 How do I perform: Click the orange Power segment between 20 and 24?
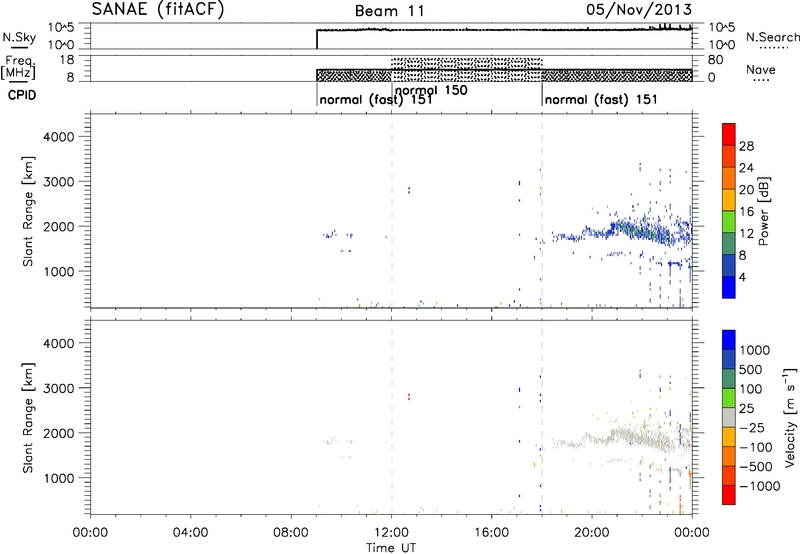point(729,178)
